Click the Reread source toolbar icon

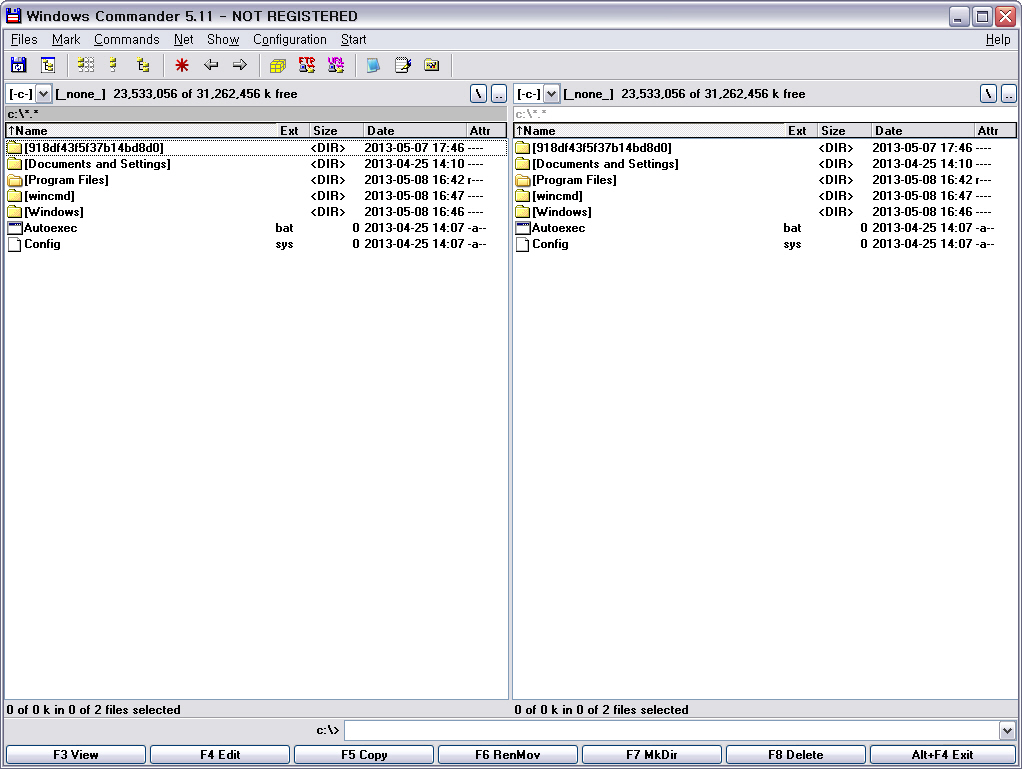coord(18,65)
